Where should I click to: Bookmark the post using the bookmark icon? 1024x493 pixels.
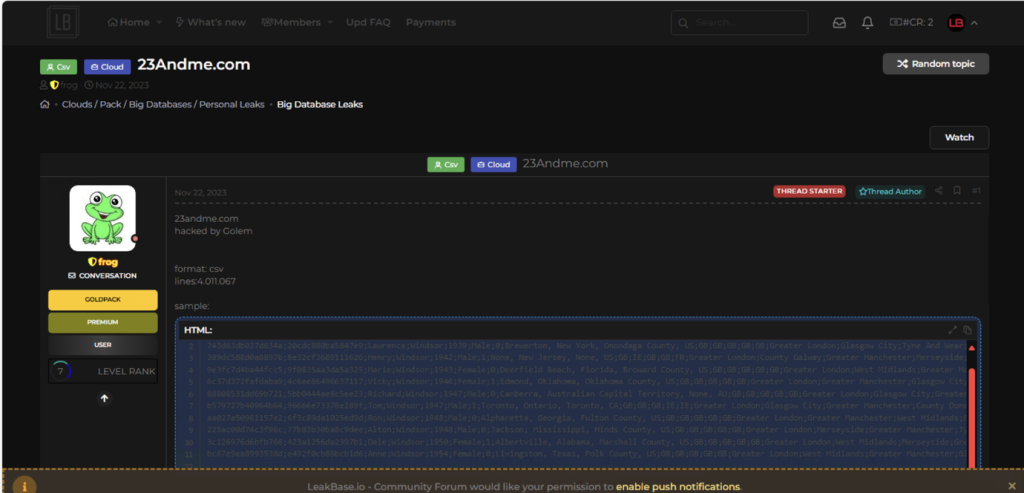(x=957, y=190)
